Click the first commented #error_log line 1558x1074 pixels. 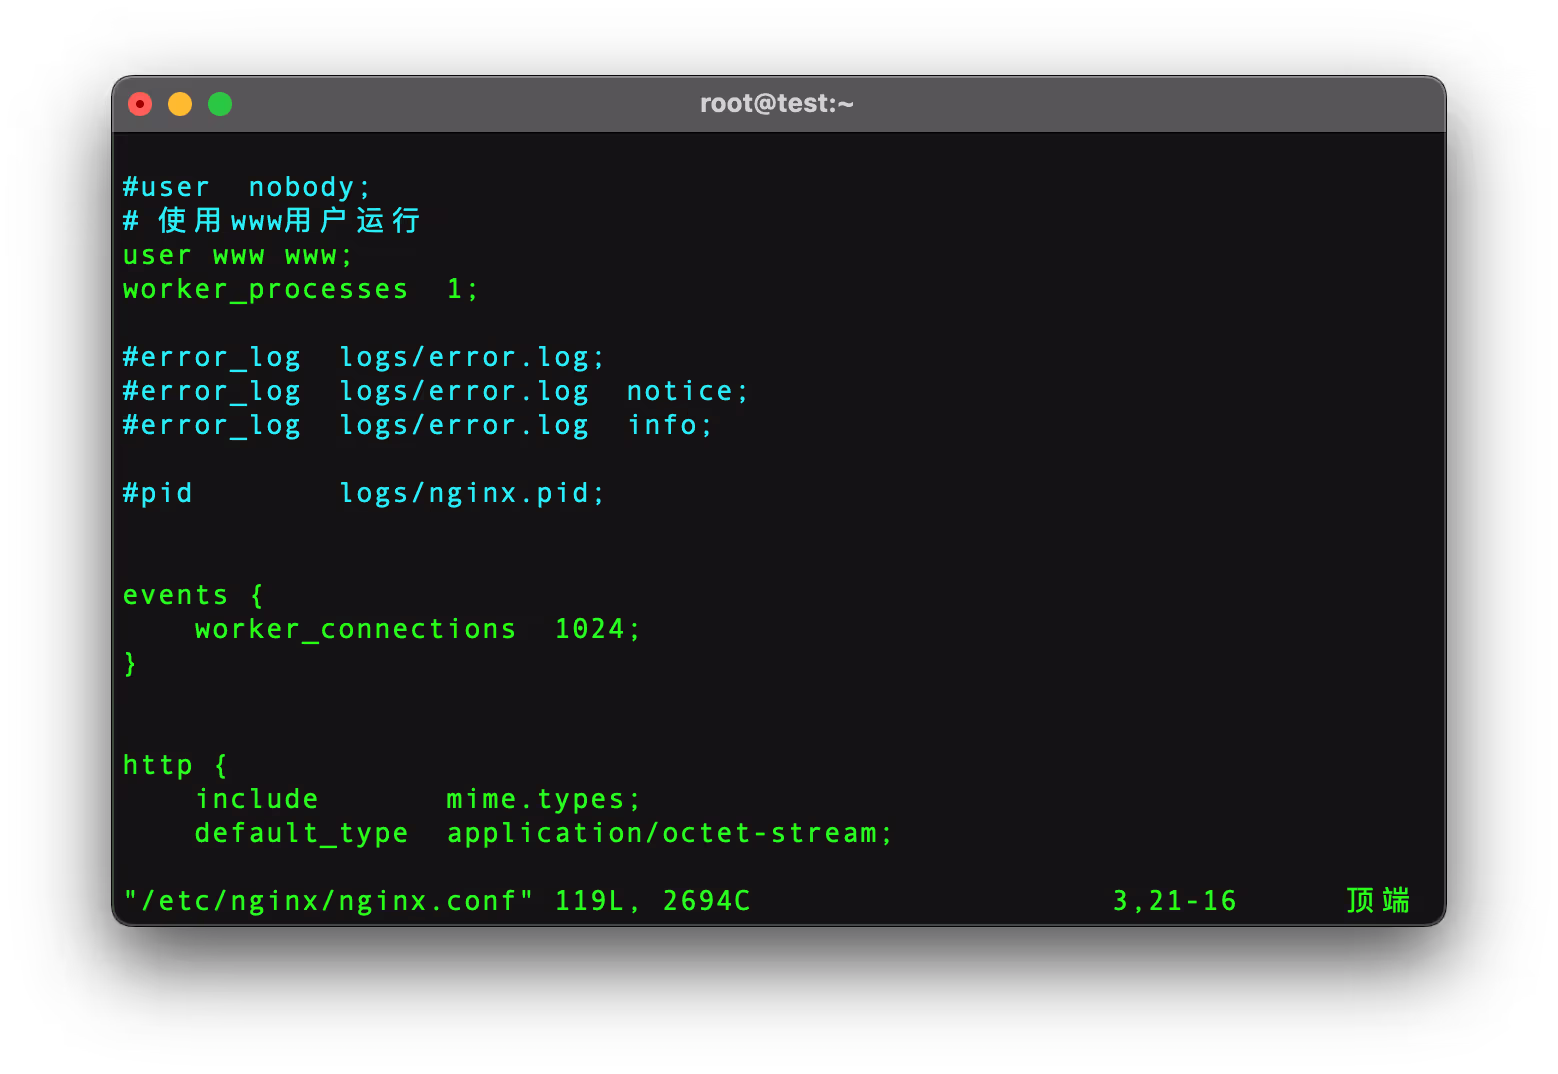point(363,358)
